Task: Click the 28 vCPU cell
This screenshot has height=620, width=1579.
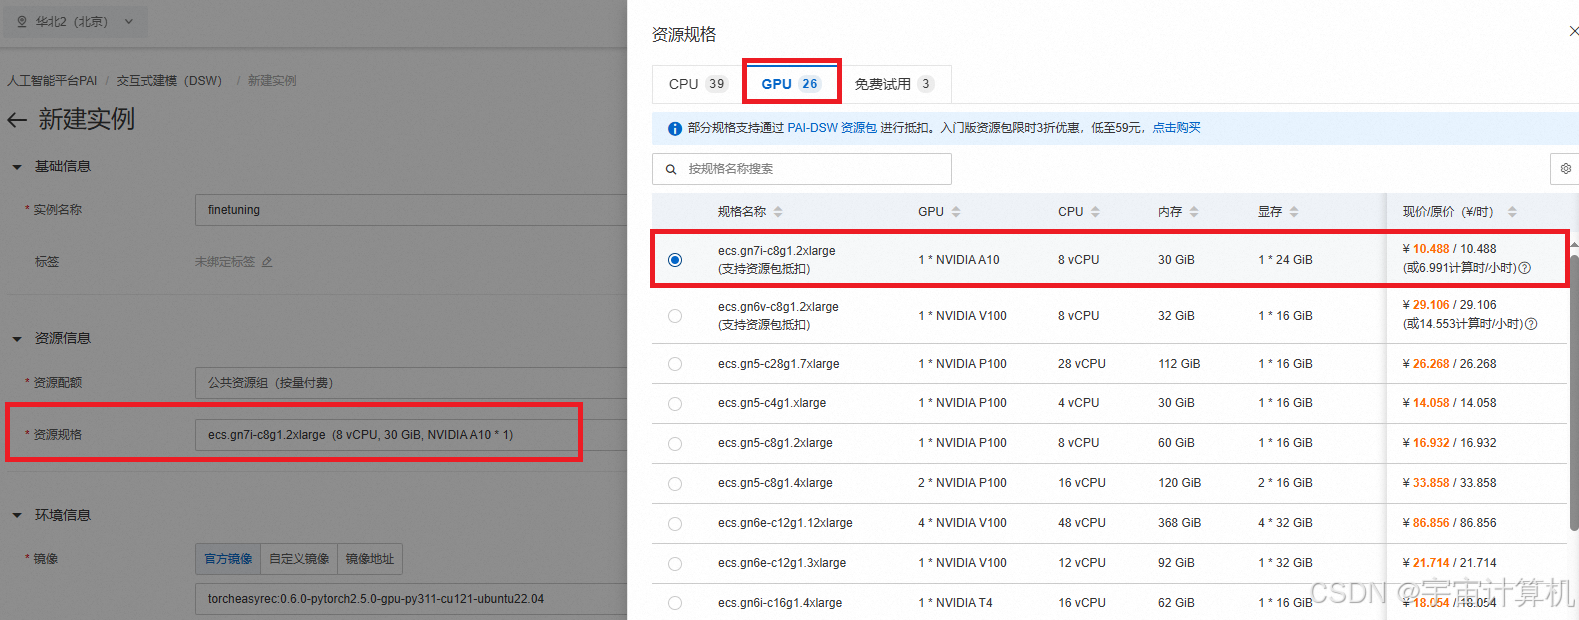Action: (x=1082, y=364)
